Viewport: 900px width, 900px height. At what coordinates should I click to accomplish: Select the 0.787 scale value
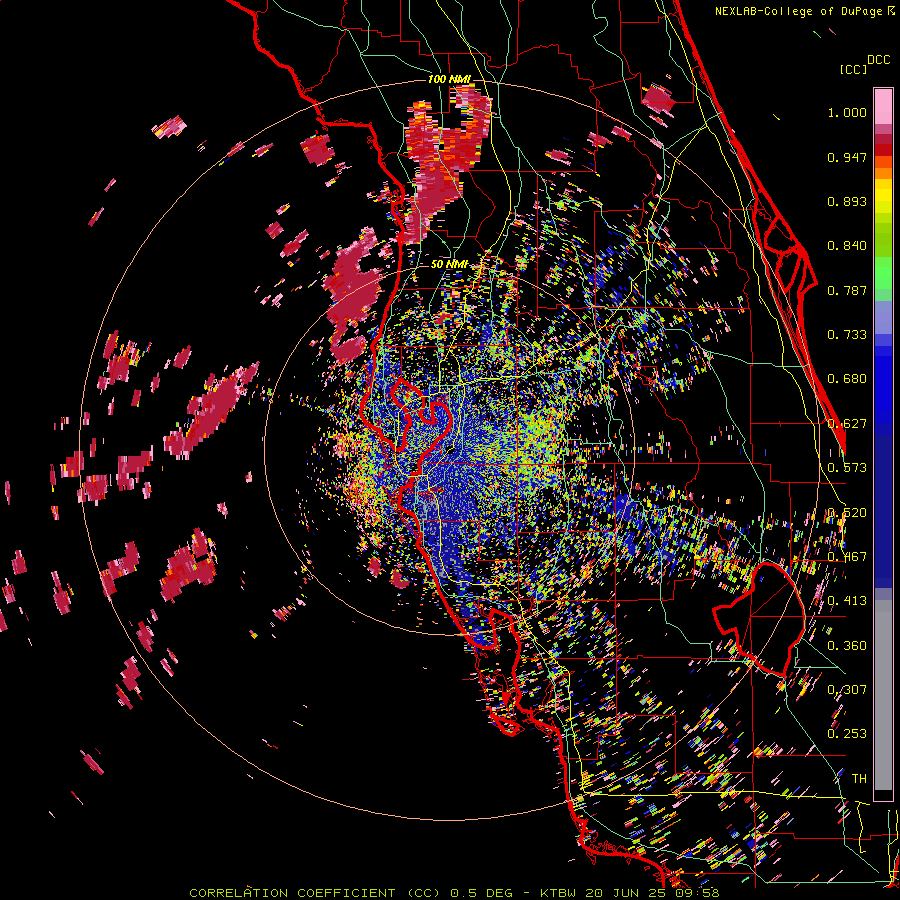[x=847, y=290]
